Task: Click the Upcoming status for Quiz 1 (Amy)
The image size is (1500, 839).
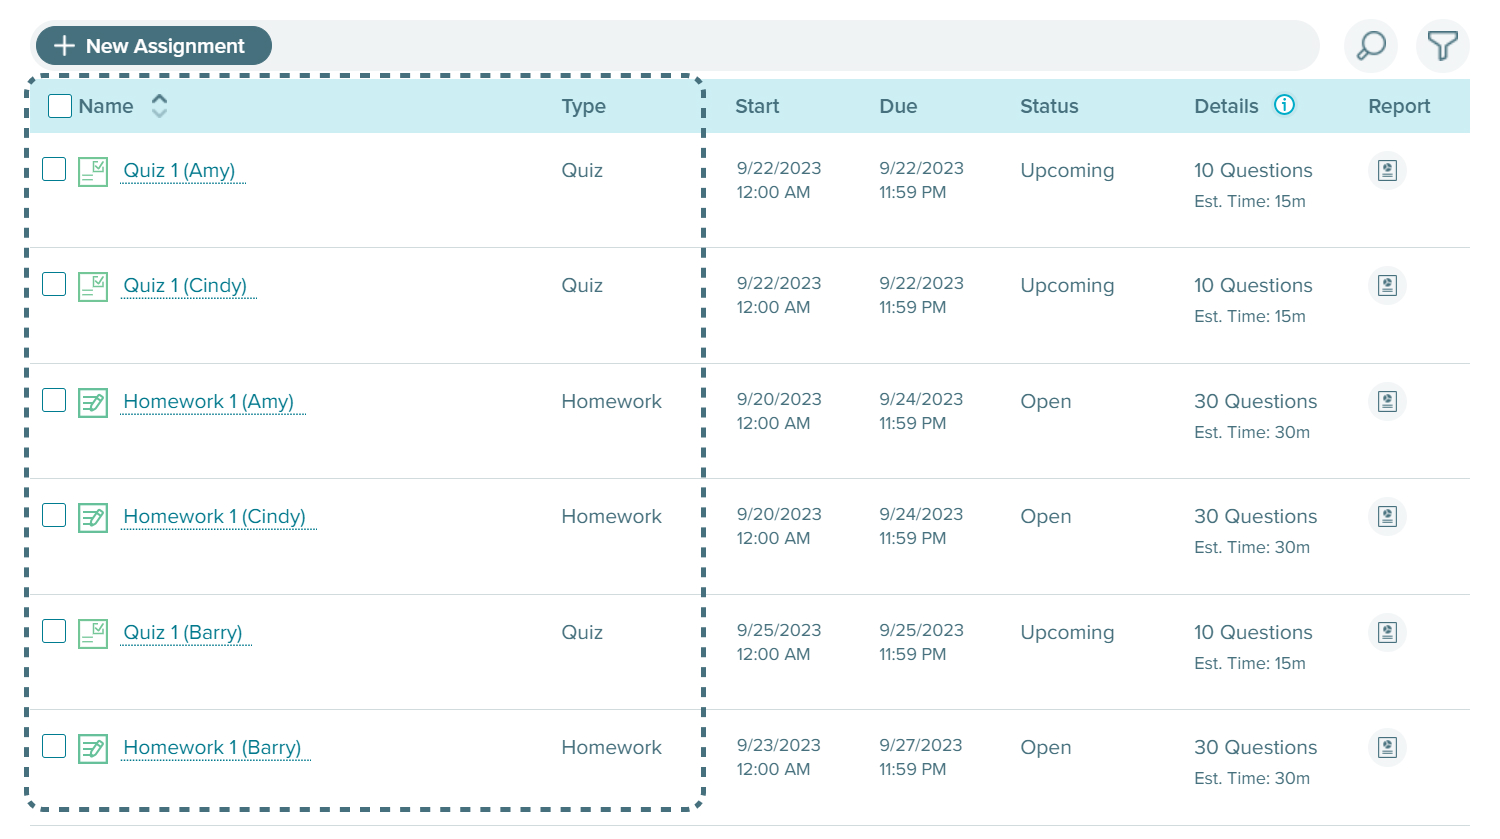Action: pyautogui.click(x=1067, y=171)
